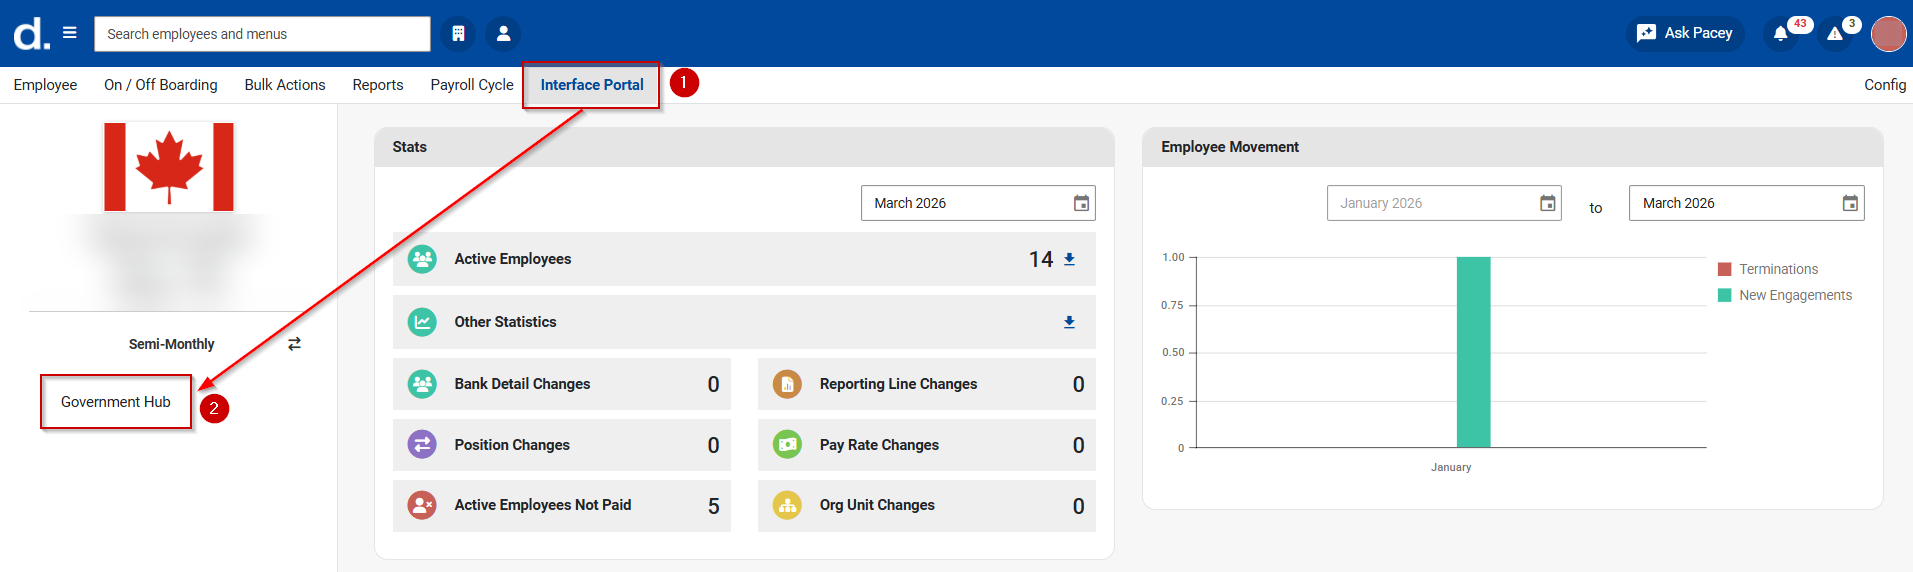Open Employee Movement end date calendar

[1850, 203]
